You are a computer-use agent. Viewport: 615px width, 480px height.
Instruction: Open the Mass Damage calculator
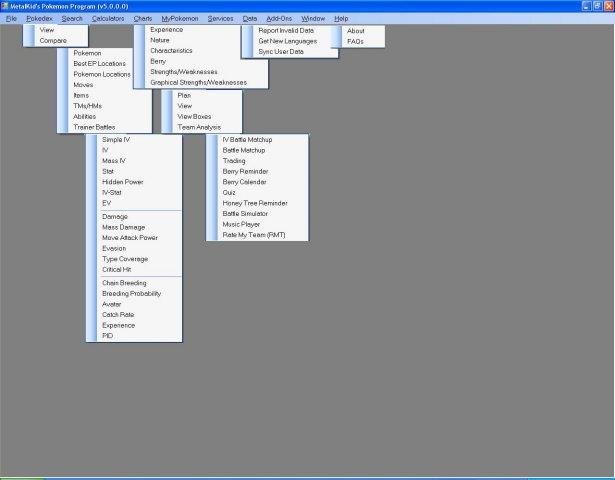(124, 227)
